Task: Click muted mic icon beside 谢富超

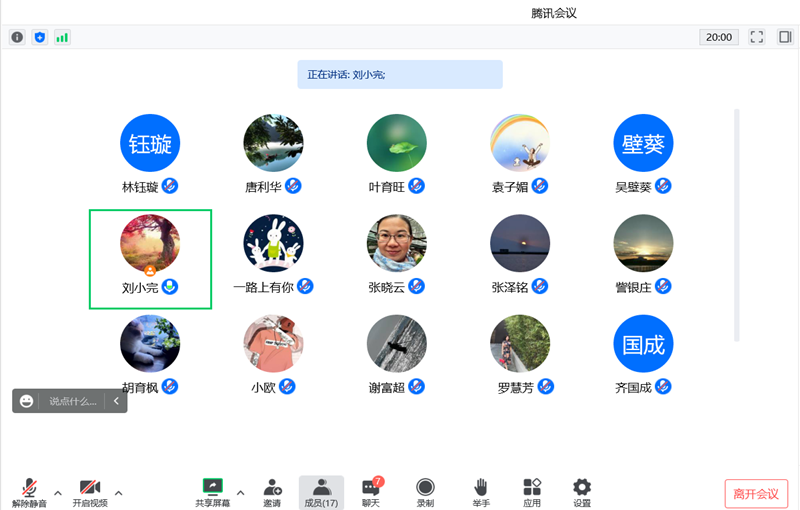Action: click(x=416, y=387)
